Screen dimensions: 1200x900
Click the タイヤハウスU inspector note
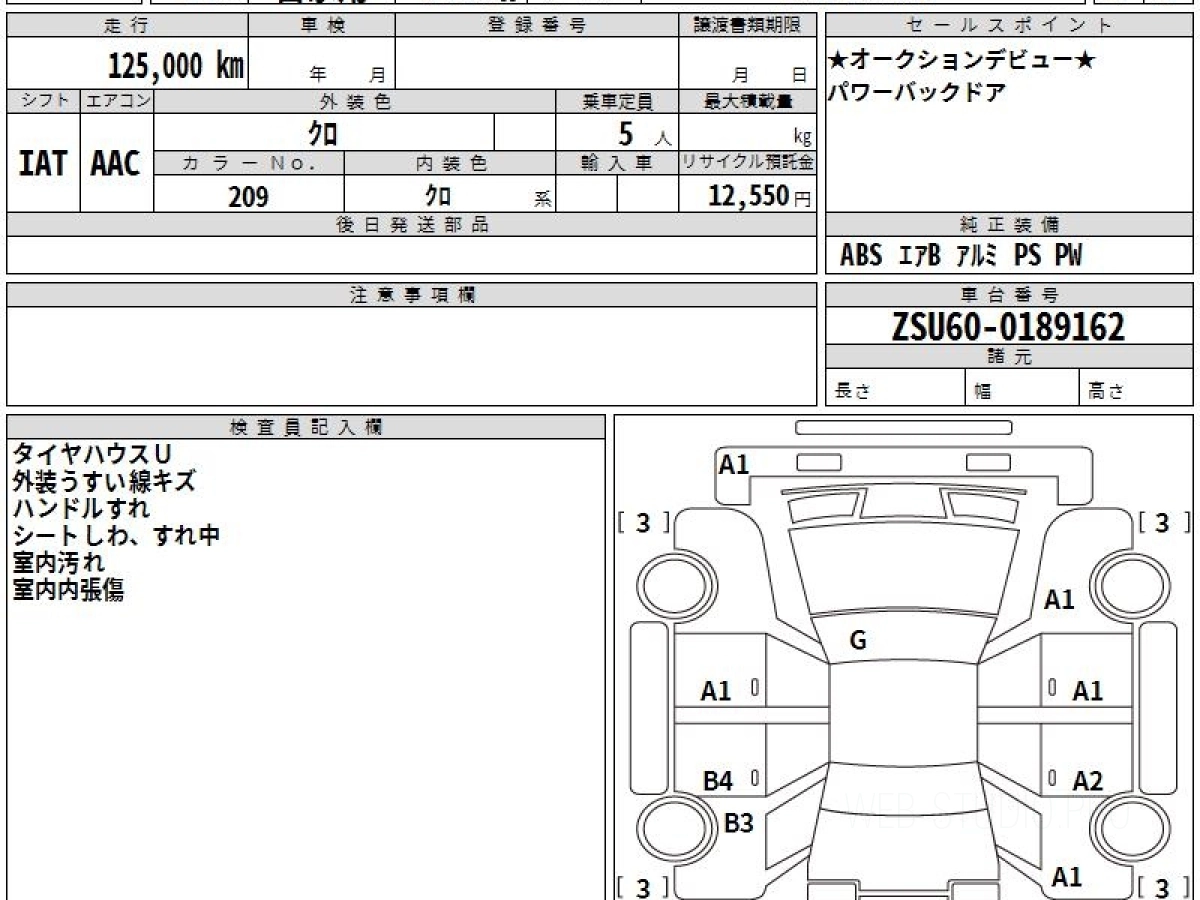(x=92, y=454)
